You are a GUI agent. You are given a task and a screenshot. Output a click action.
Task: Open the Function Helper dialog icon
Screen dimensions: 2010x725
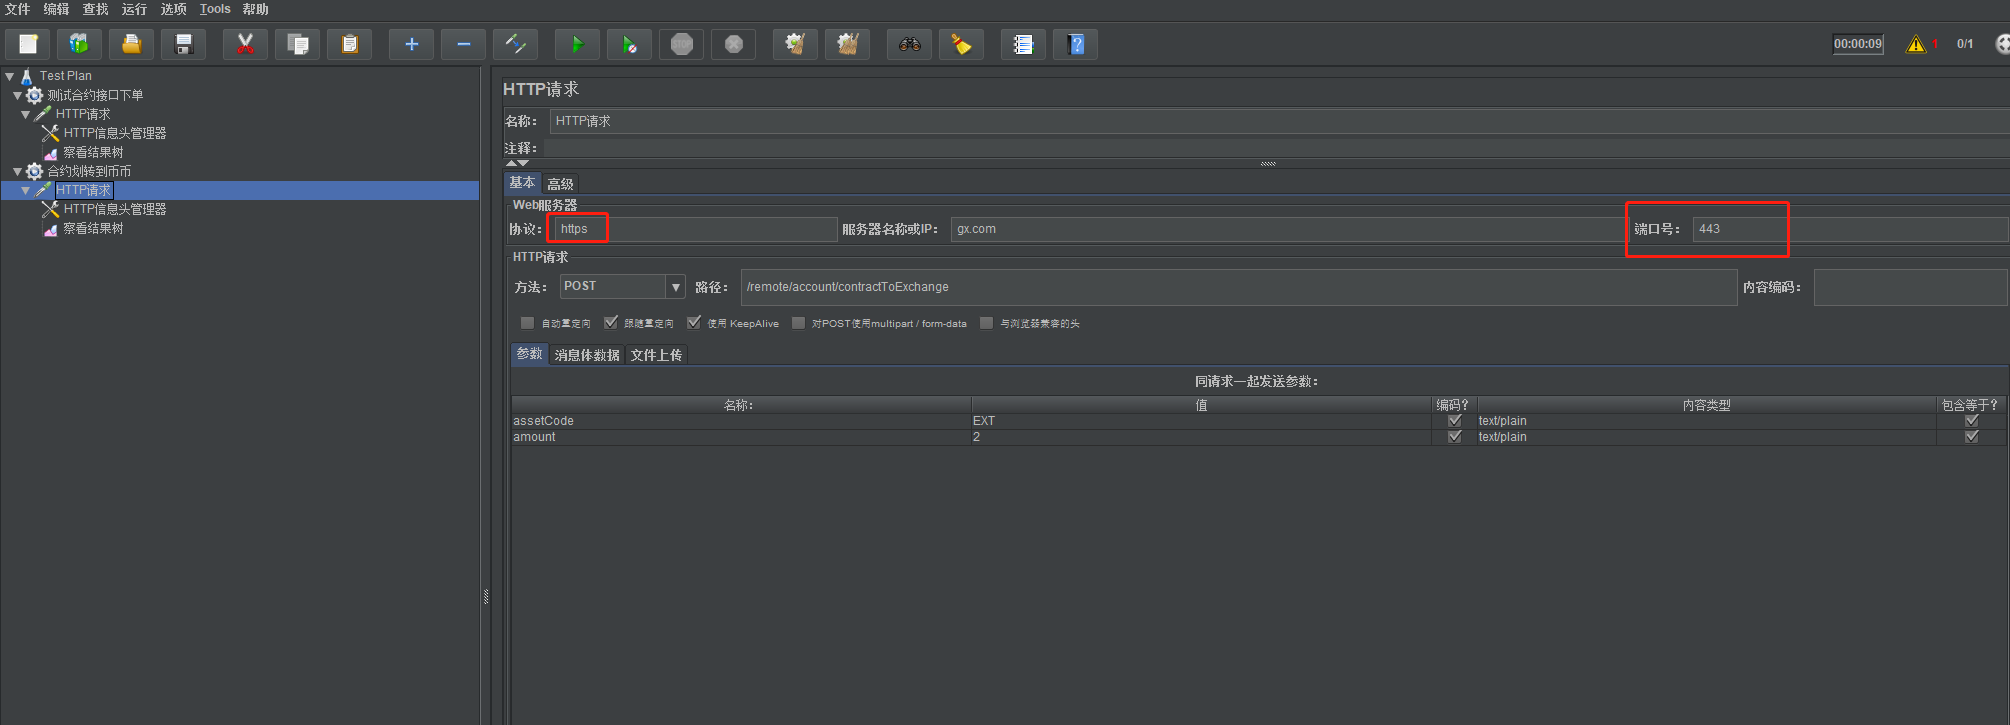click(x=1023, y=44)
